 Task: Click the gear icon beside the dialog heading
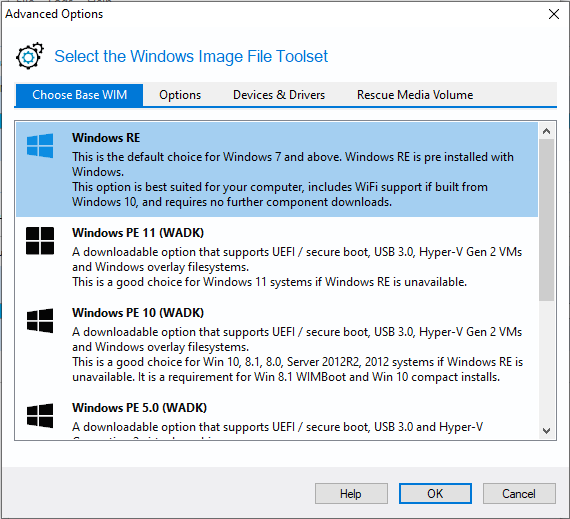pyautogui.click(x=30, y=56)
